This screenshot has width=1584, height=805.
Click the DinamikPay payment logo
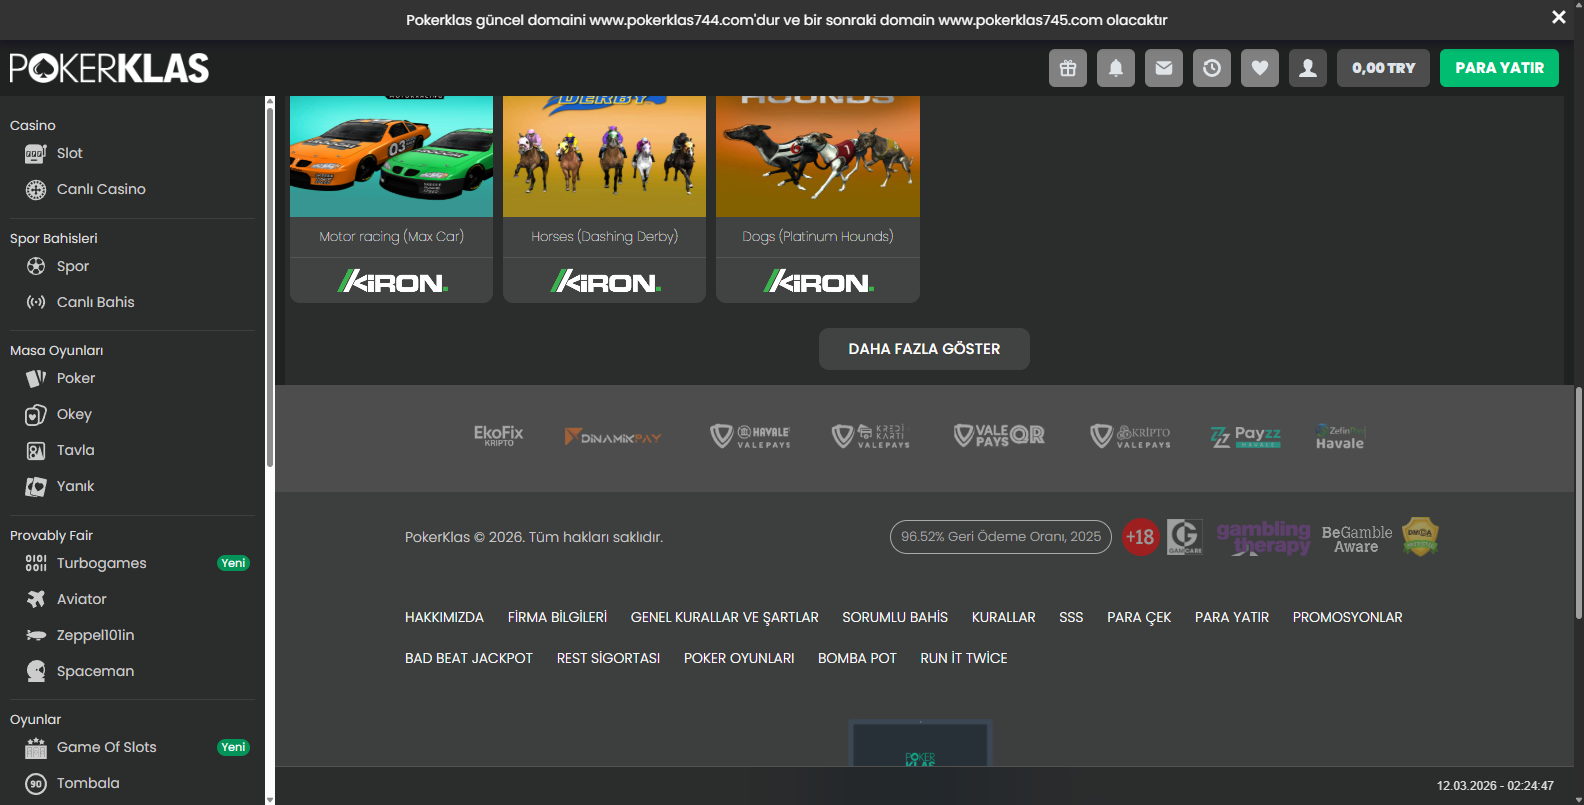coord(613,437)
